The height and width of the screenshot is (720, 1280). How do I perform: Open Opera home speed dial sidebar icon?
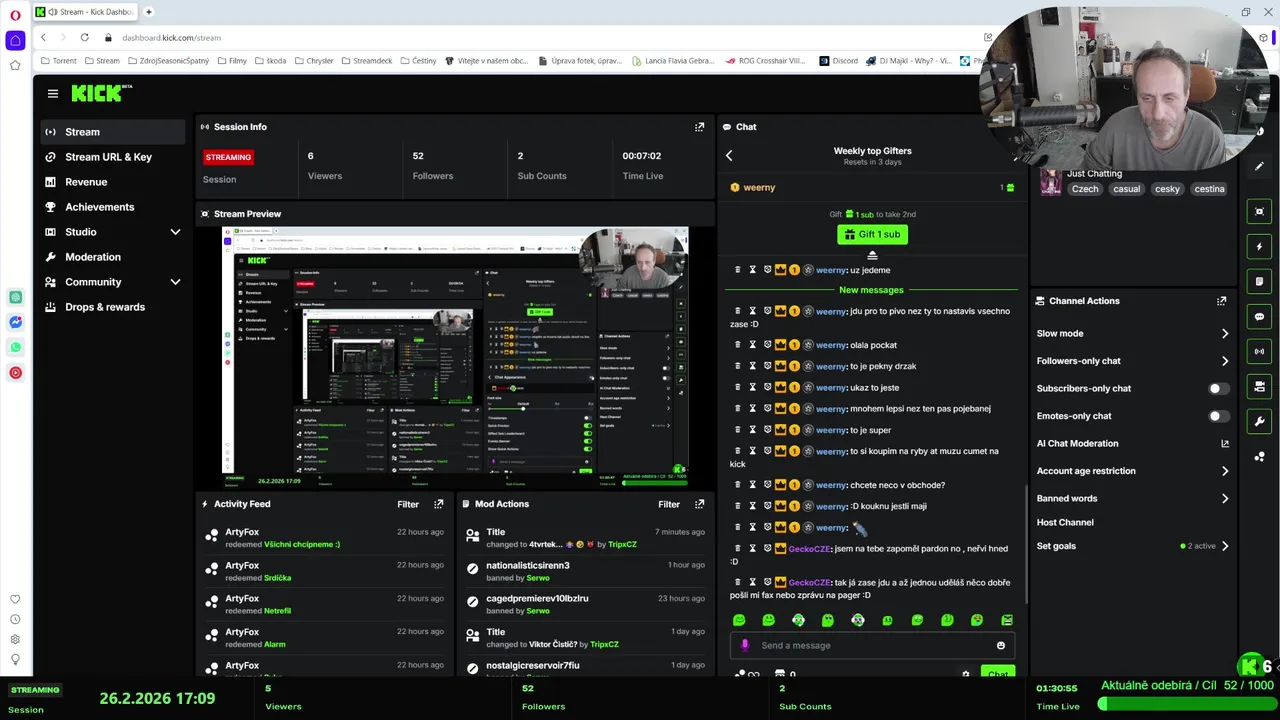(x=15, y=40)
